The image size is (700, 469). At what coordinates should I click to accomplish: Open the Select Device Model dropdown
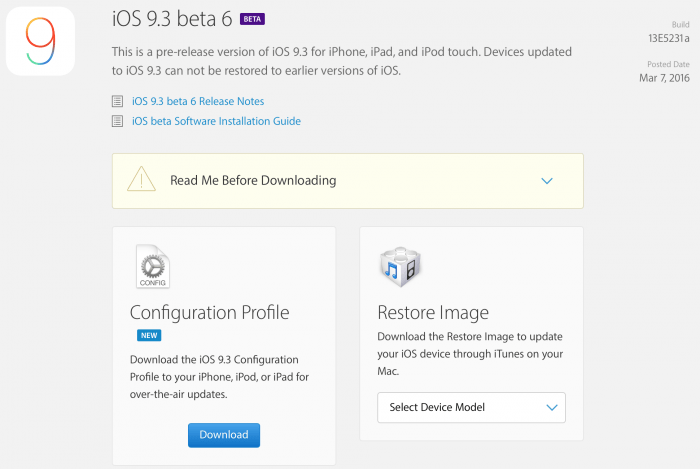click(471, 407)
